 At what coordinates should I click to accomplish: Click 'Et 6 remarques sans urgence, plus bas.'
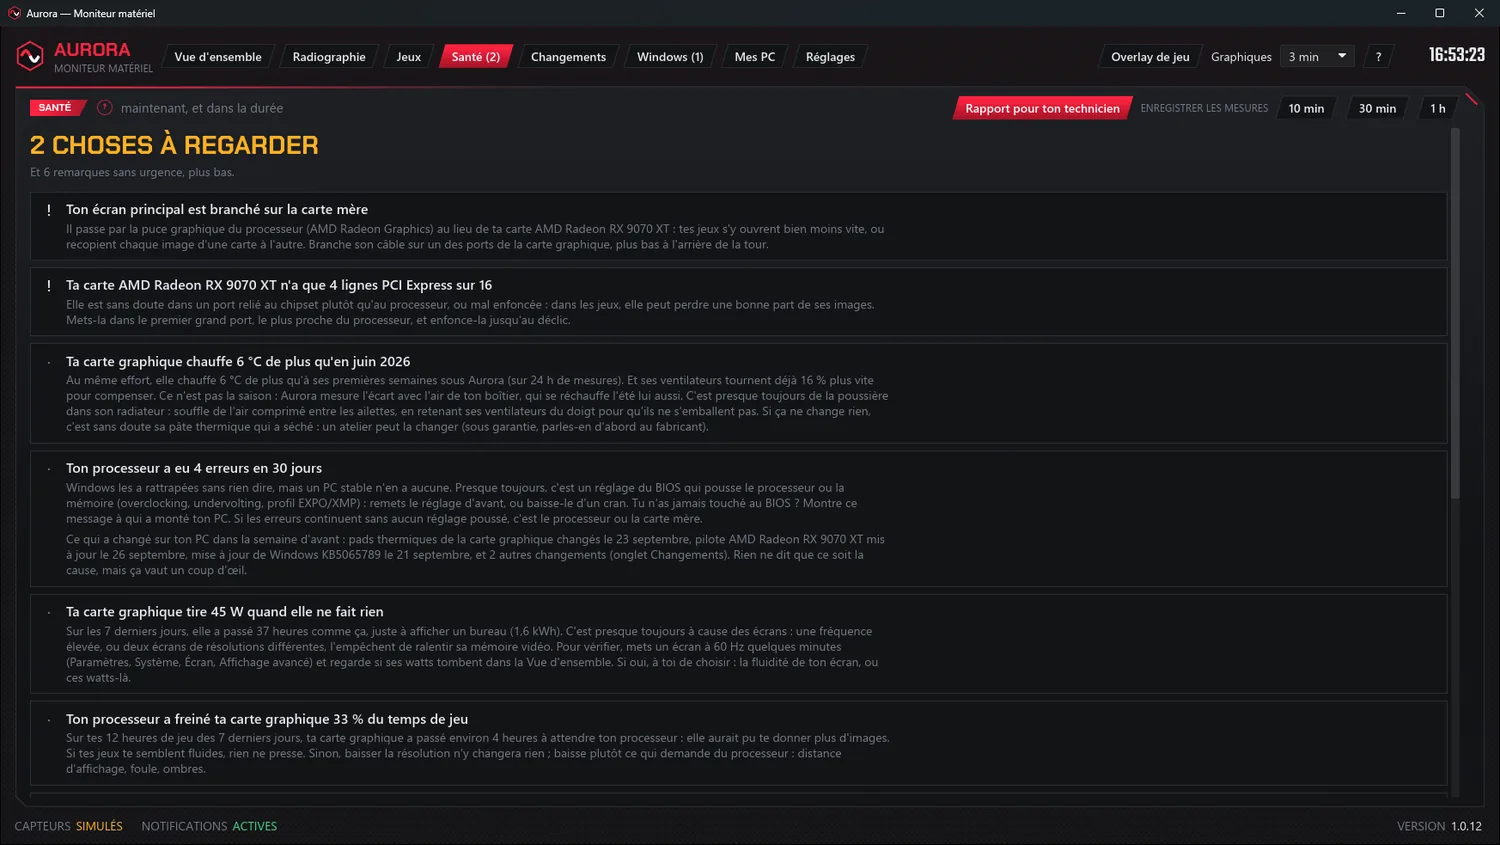[132, 172]
